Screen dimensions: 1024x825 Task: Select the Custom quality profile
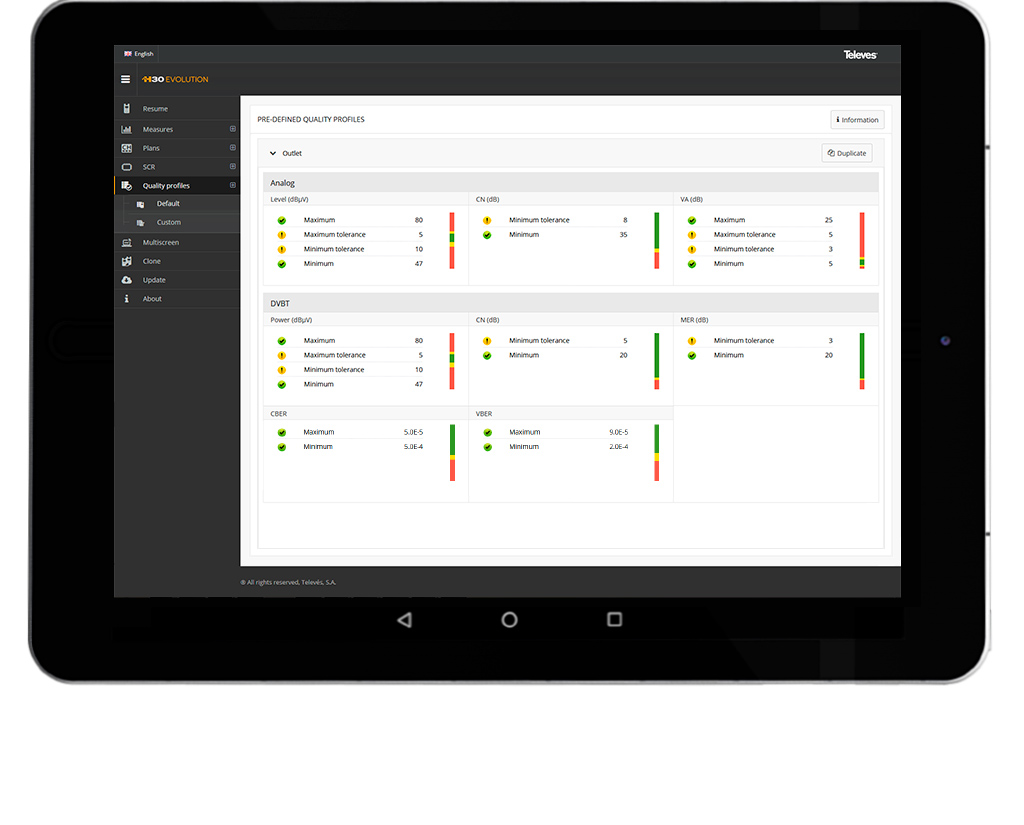click(168, 223)
